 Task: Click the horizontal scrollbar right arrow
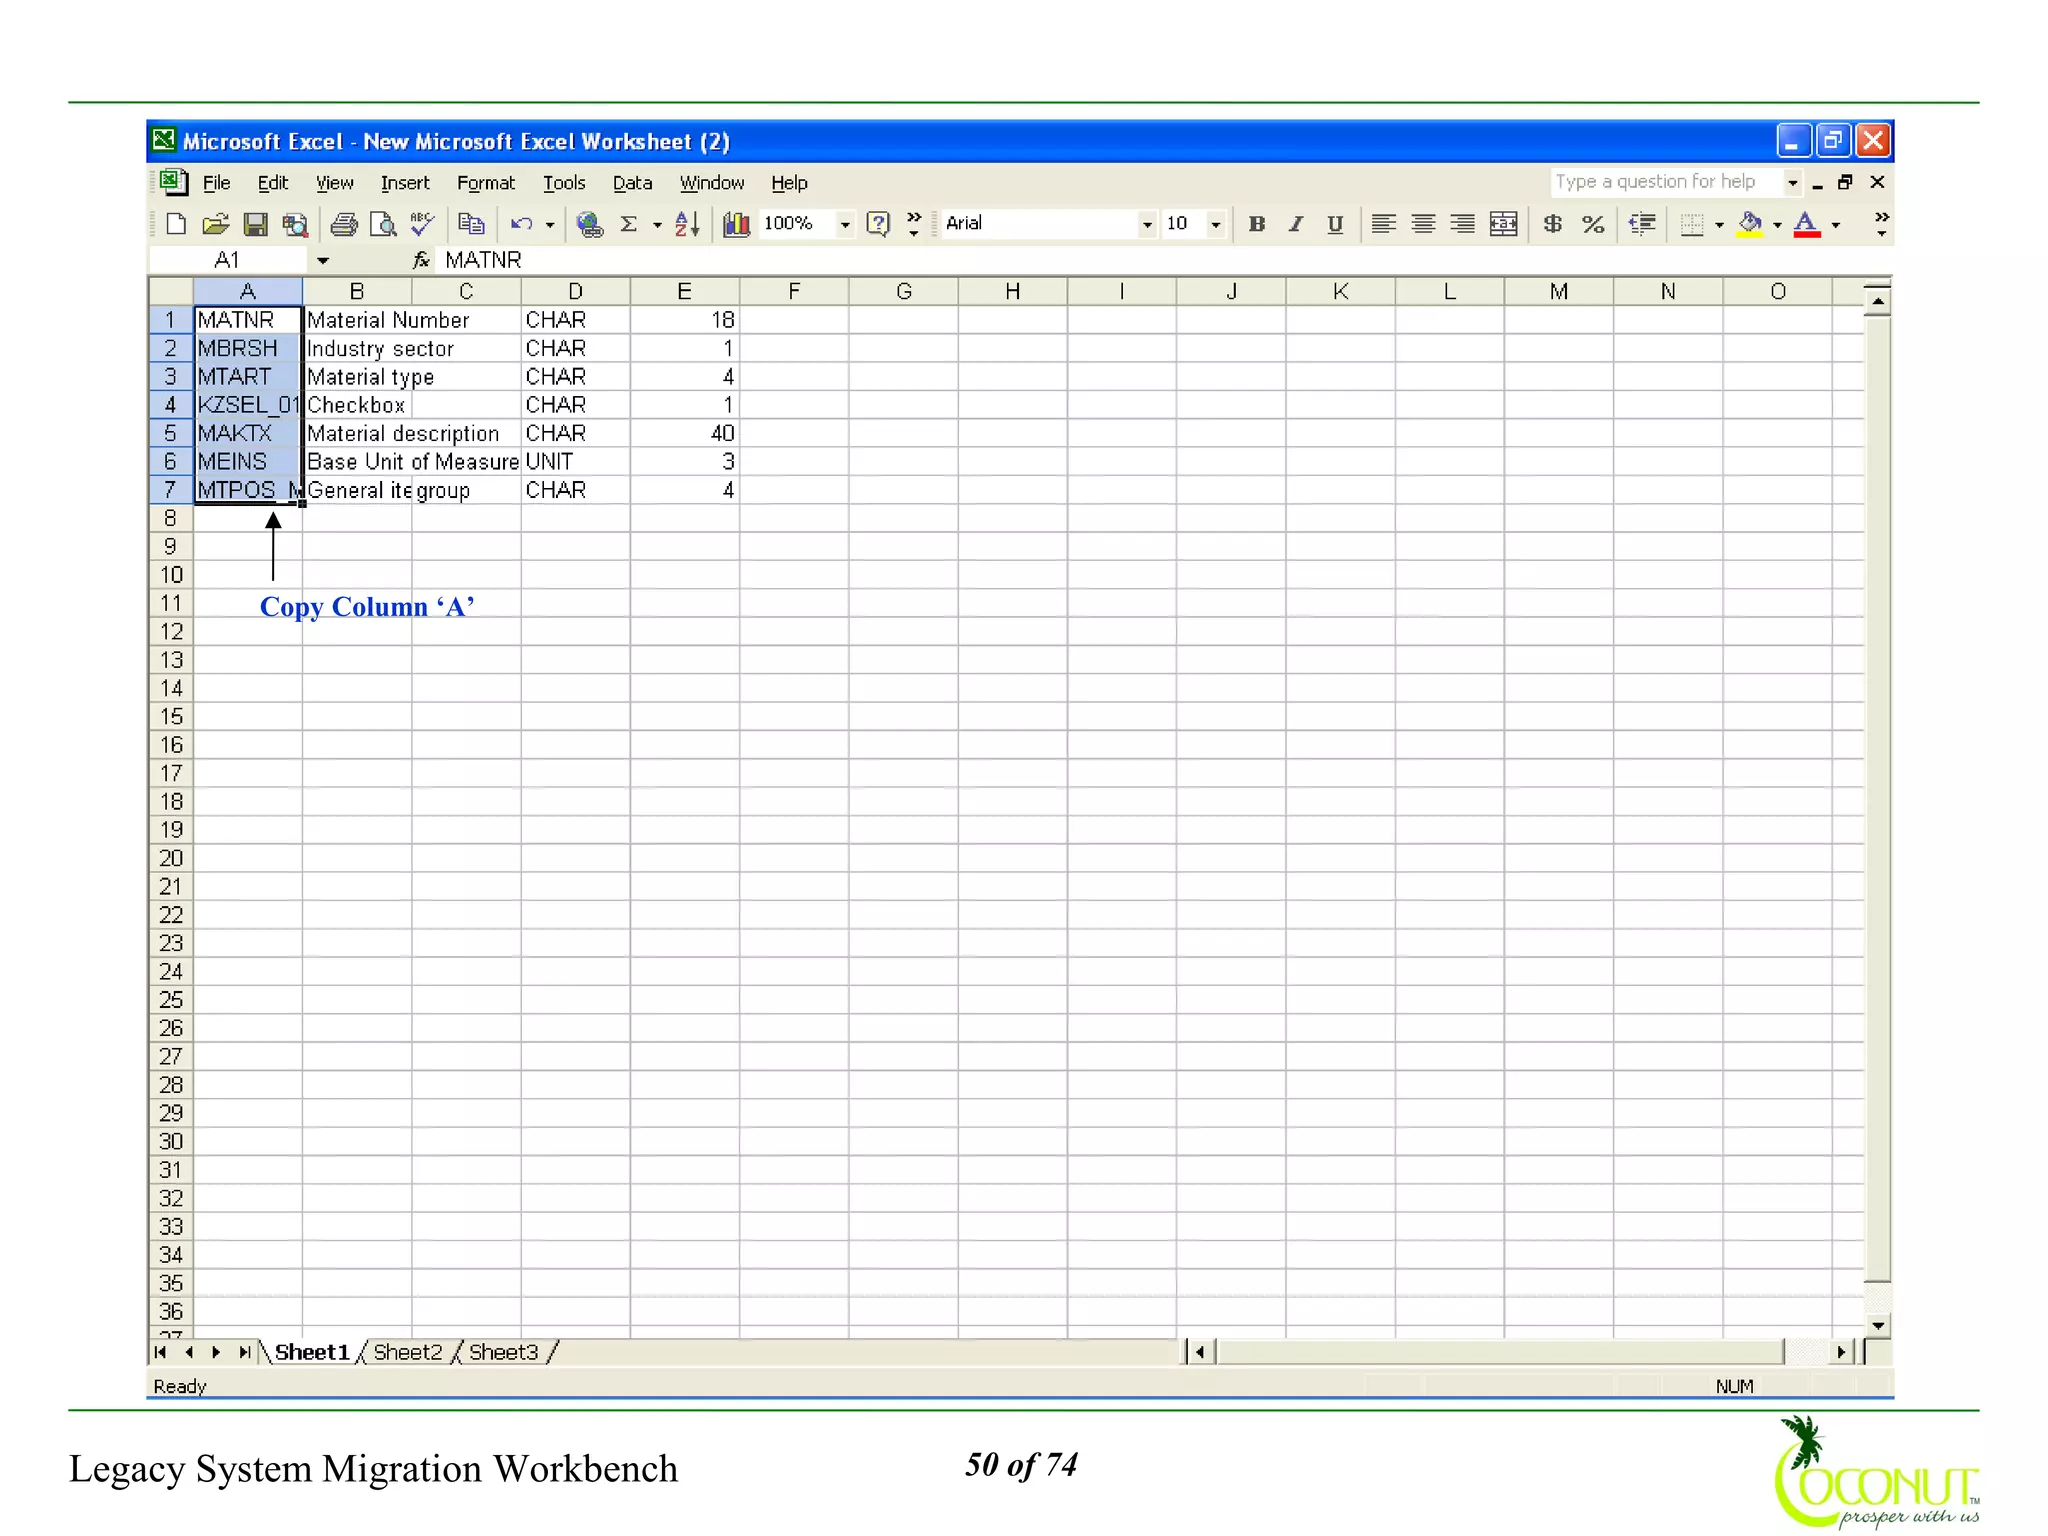(1840, 1352)
